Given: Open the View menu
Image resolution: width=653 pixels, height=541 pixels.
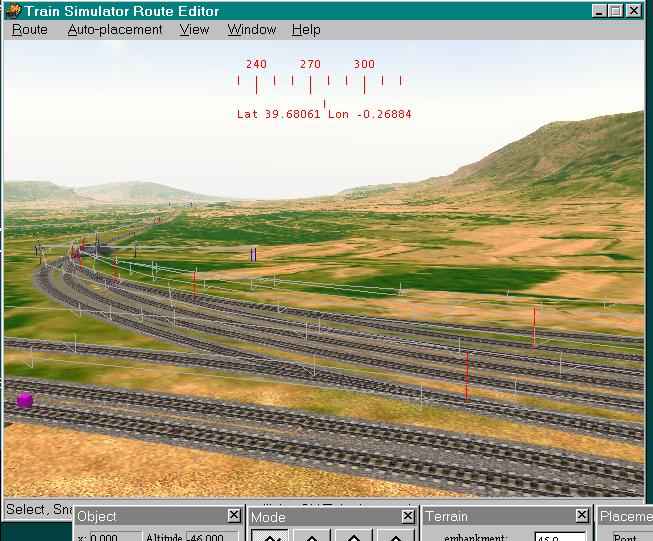Looking at the screenshot, I should point(194,30).
